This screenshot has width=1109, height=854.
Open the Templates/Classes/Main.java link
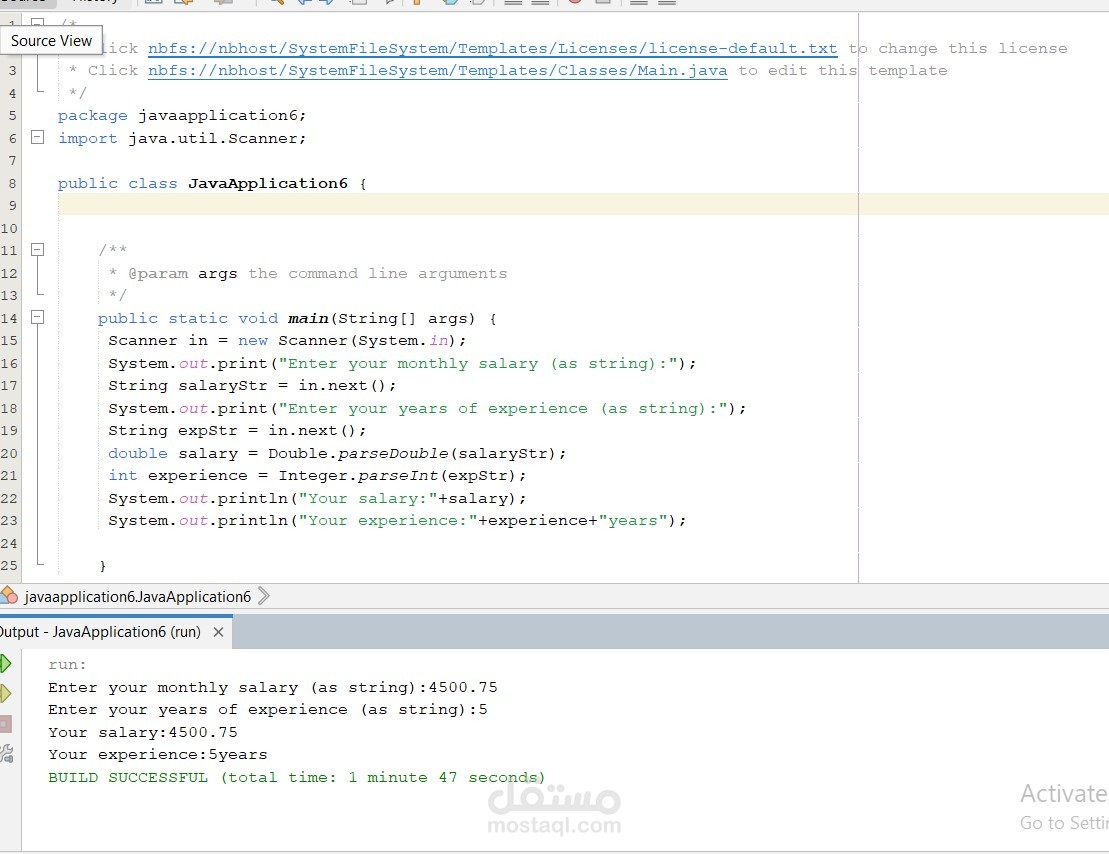(x=437, y=70)
